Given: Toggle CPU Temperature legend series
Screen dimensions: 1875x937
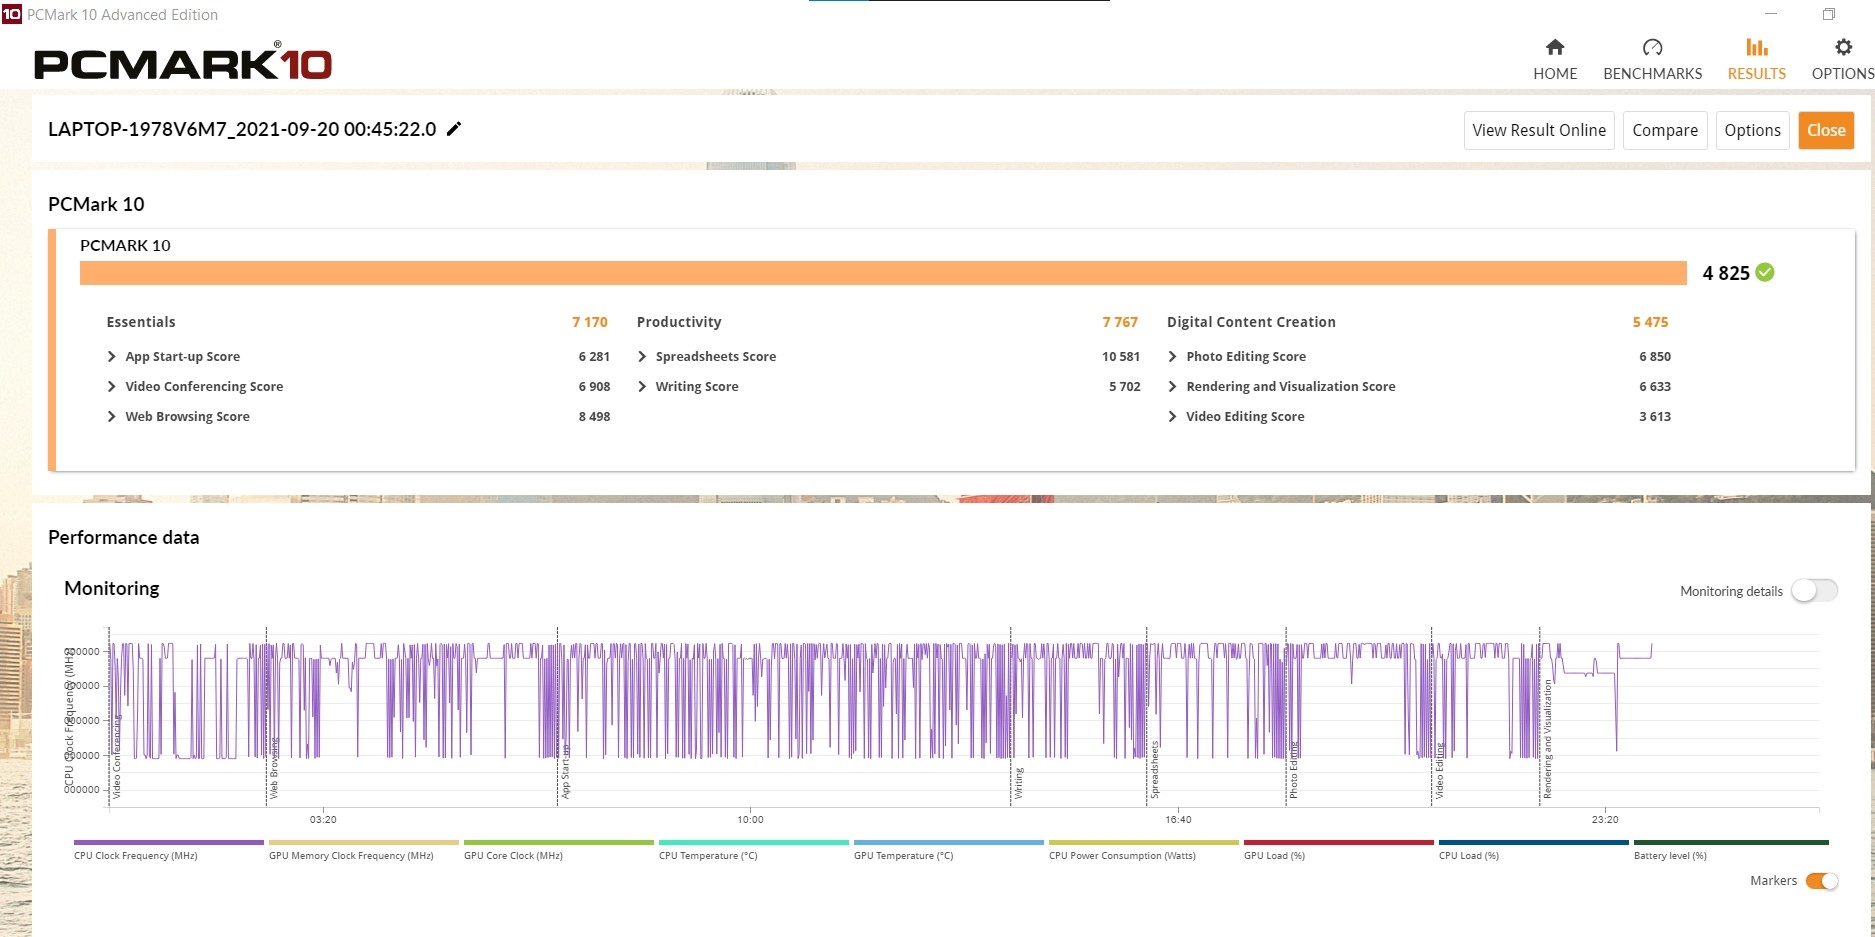Looking at the screenshot, I should click(x=753, y=850).
